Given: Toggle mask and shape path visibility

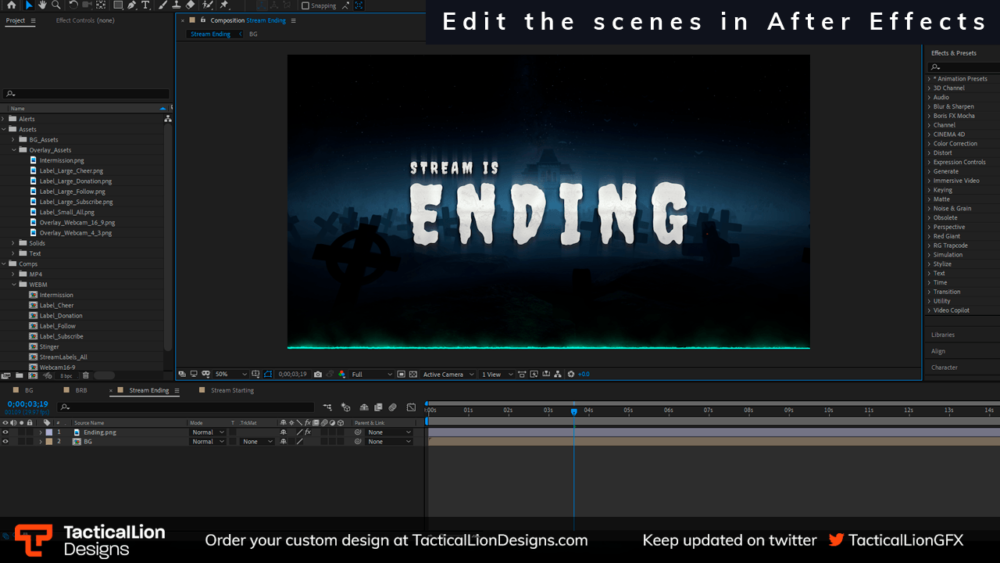Looking at the screenshot, I should (268, 374).
